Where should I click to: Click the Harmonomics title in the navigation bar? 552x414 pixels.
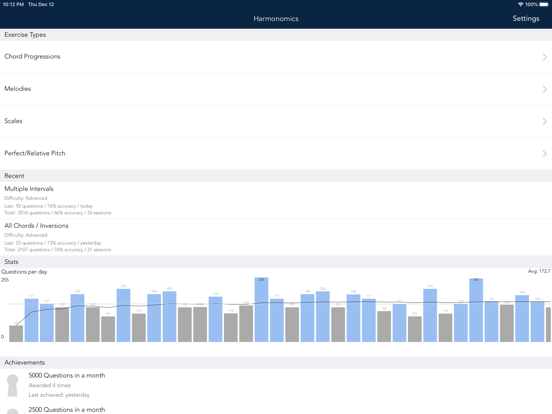tap(276, 19)
